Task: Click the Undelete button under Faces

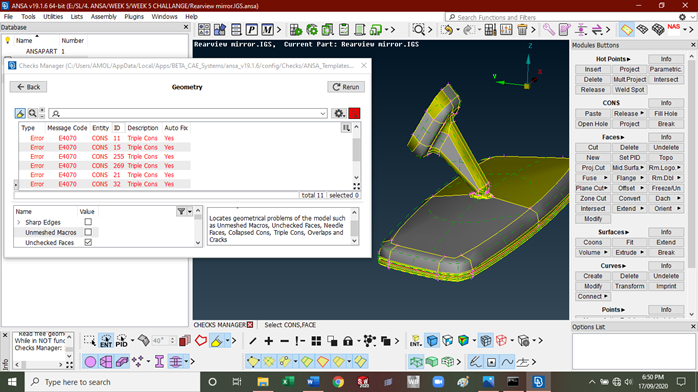Action: coord(666,147)
